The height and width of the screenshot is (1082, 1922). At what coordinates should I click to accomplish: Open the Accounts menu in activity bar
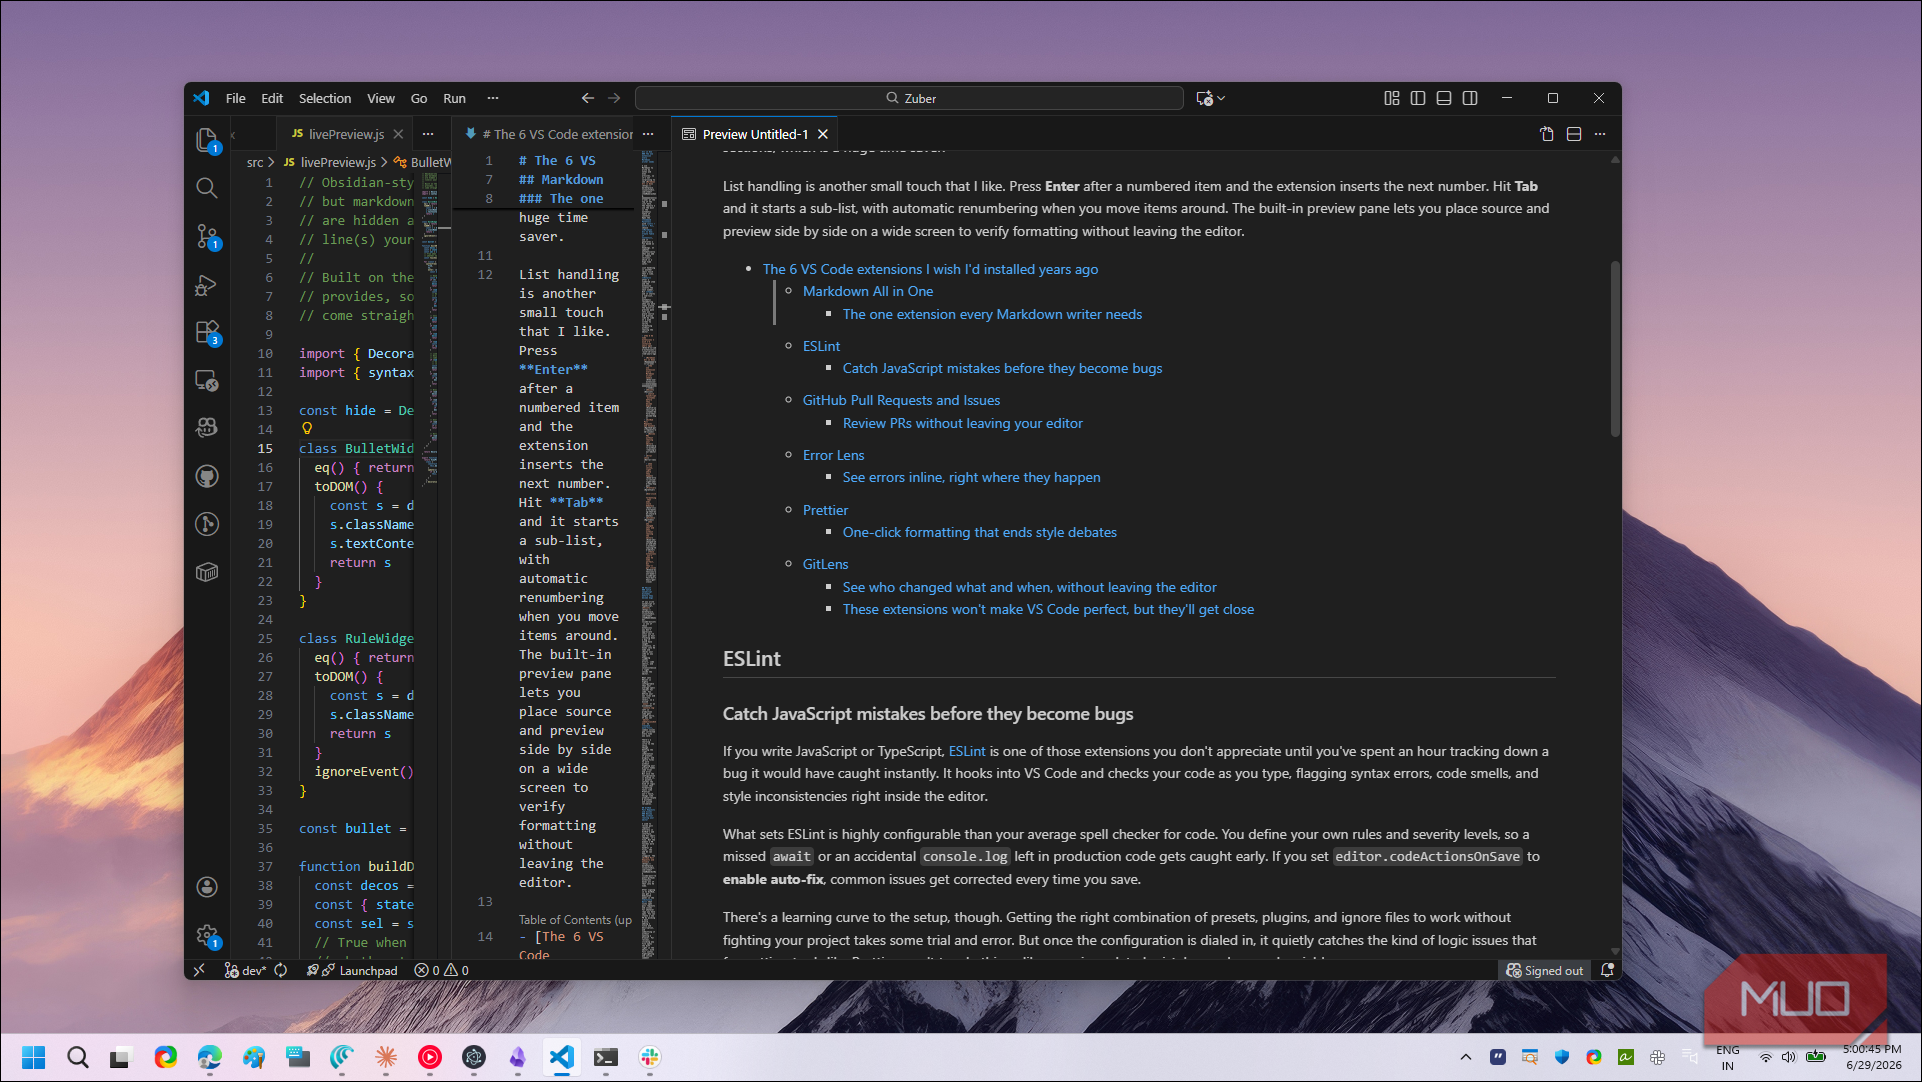click(x=207, y=887)
